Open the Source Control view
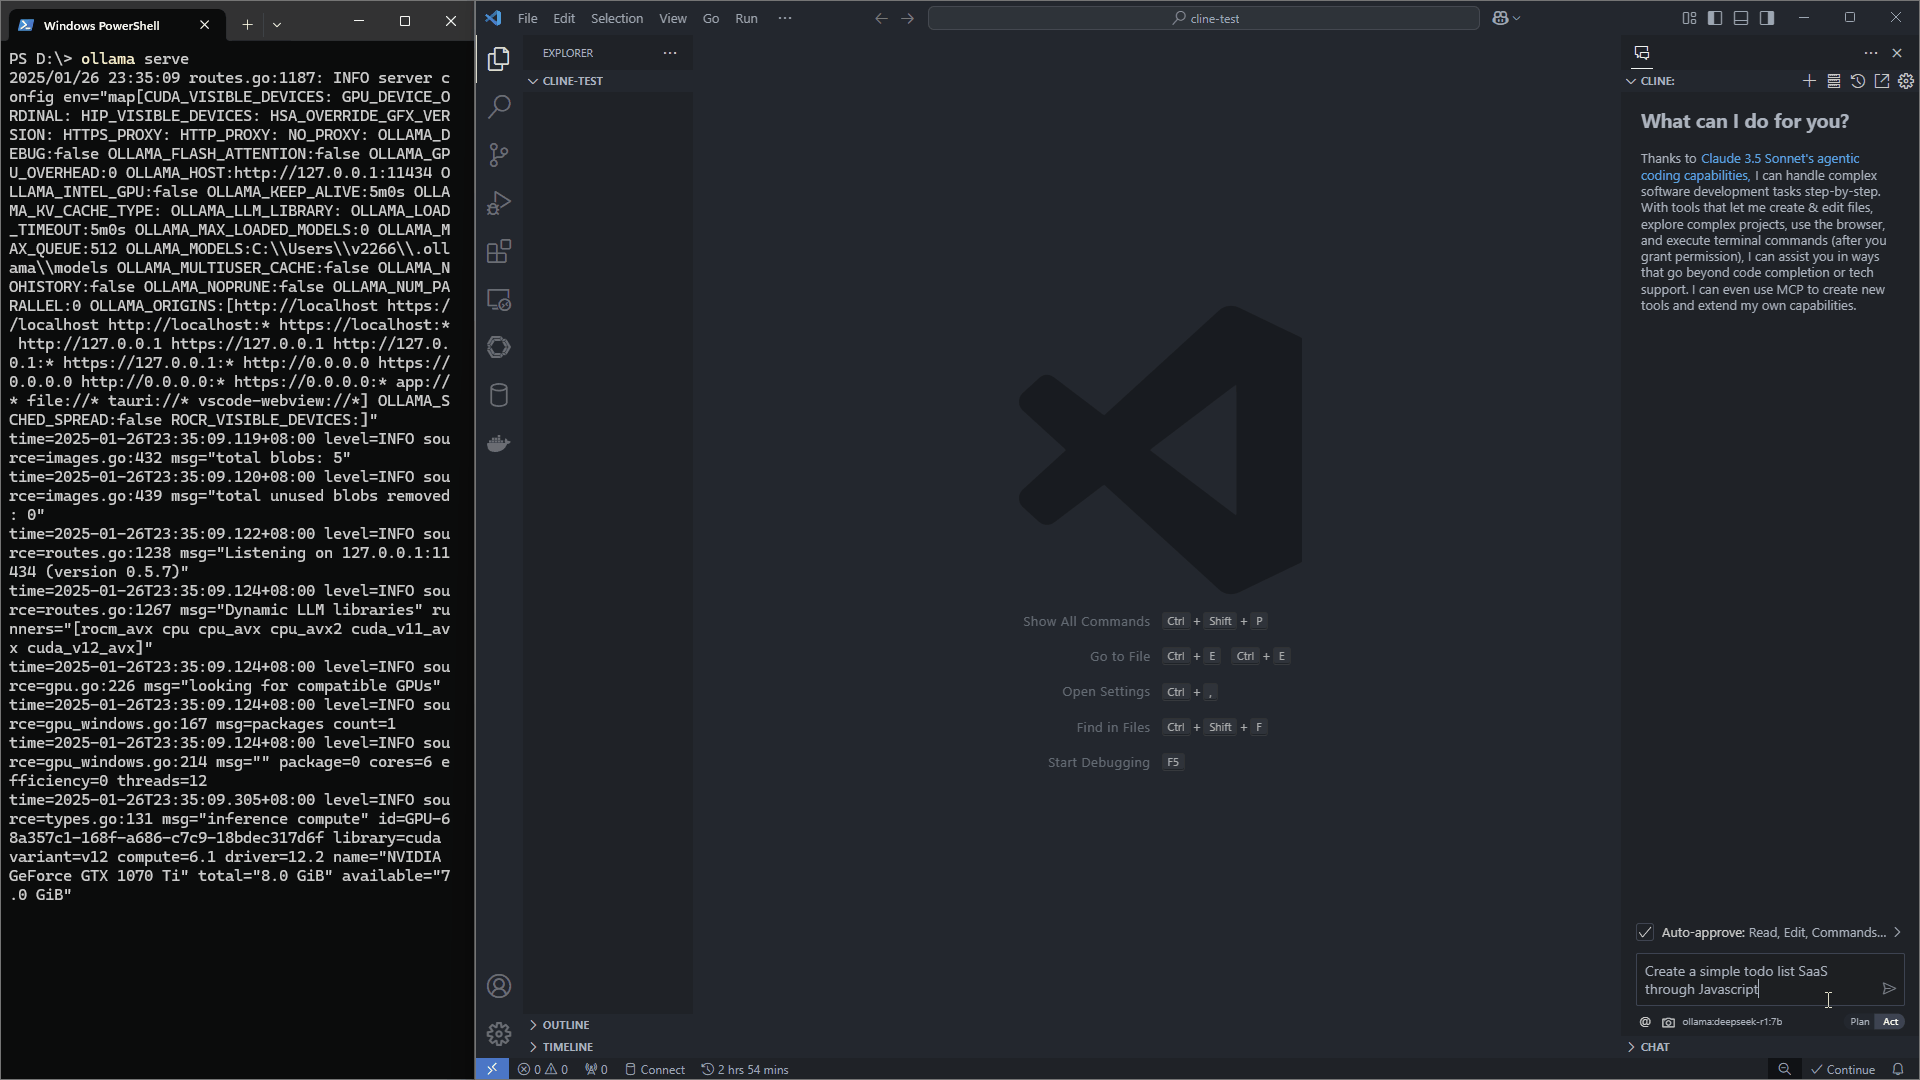Screen dimensions: 1920x1080 (499, 155)
